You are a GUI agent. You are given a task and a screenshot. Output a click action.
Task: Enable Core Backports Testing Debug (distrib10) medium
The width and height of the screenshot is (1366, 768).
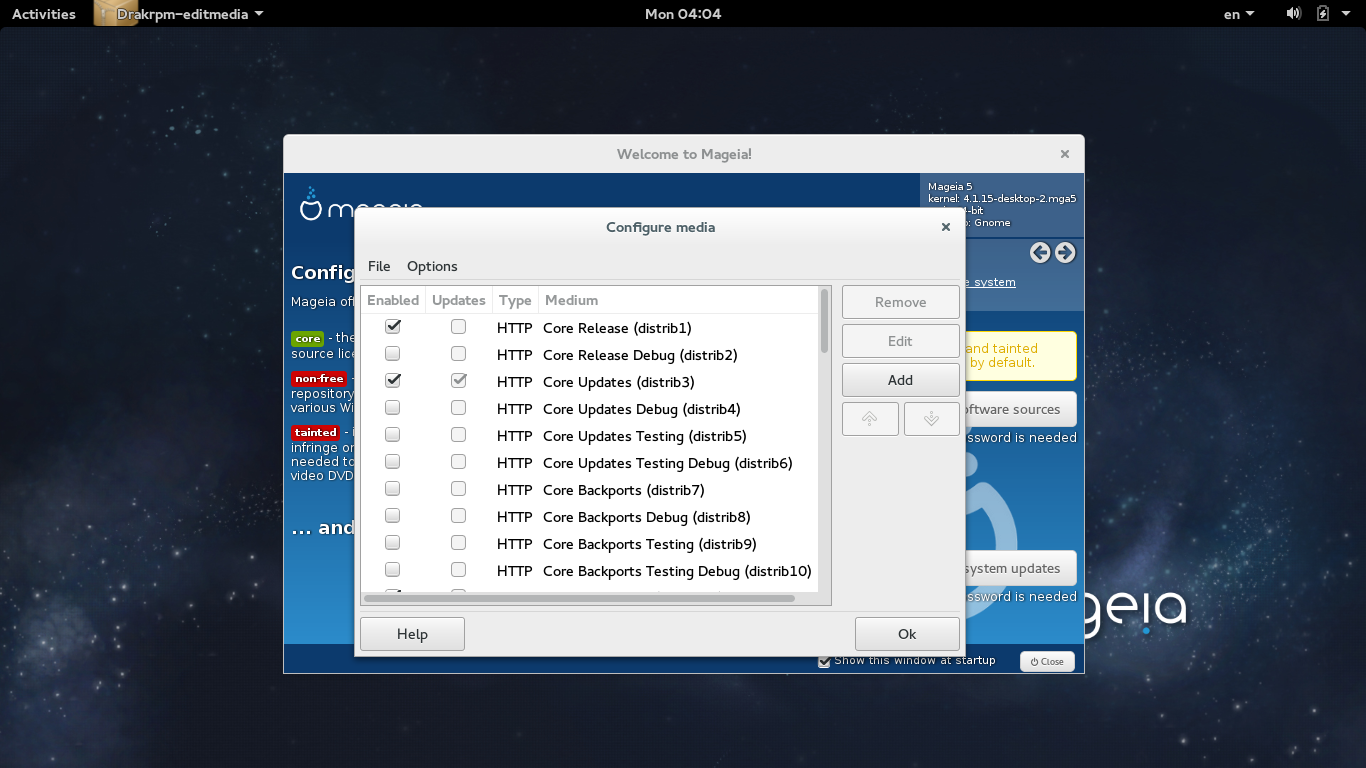click(393, 570)
